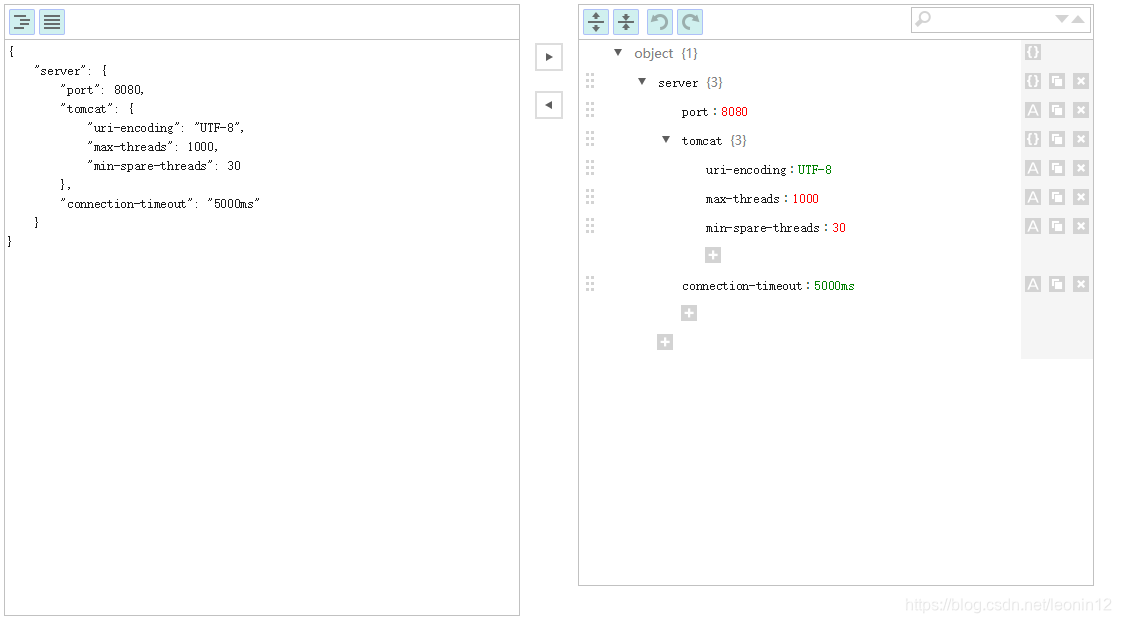Remove the tomcat node
Screen dimensions: 1121x623
(1081, 139)
